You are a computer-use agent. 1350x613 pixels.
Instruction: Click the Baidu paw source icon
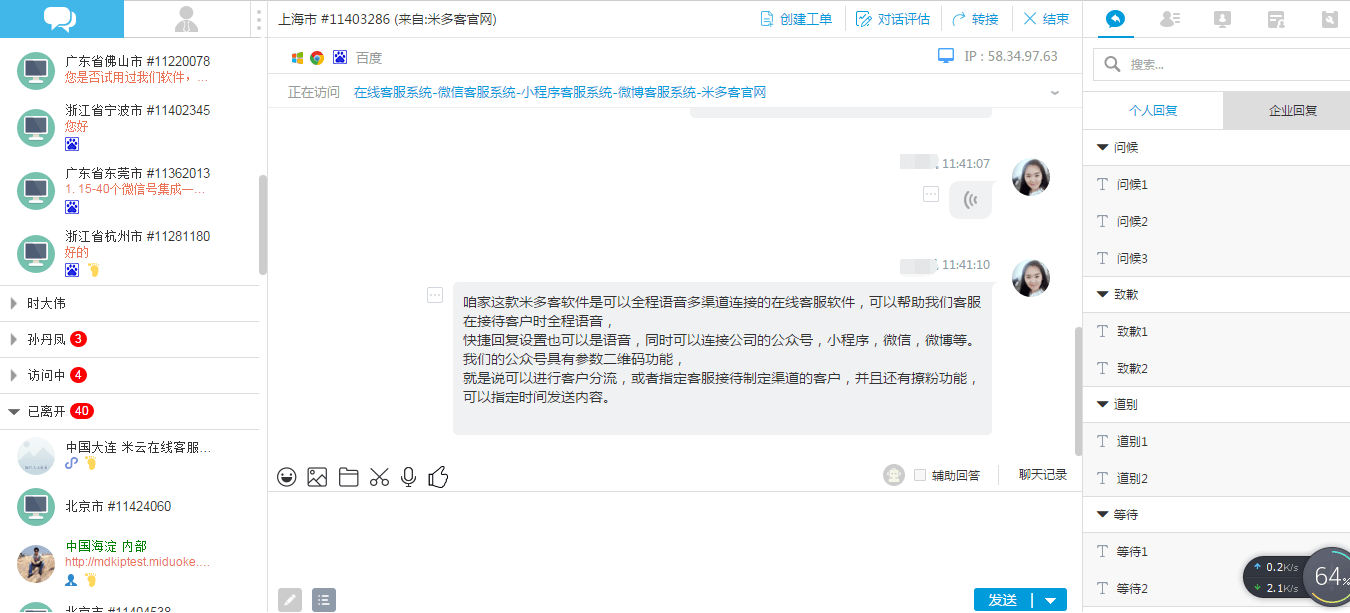point(340,58)
